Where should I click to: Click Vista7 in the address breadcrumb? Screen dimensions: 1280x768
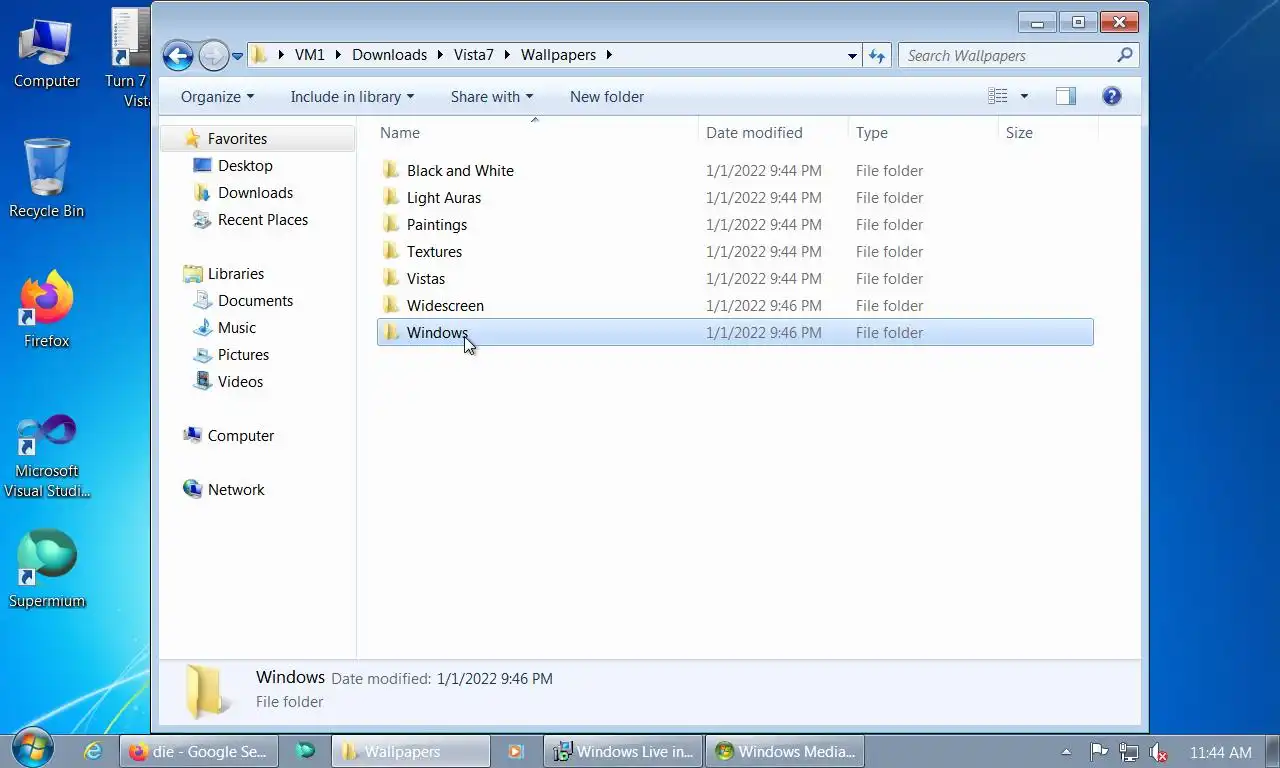pyautogui.click(x=474, y=55)
